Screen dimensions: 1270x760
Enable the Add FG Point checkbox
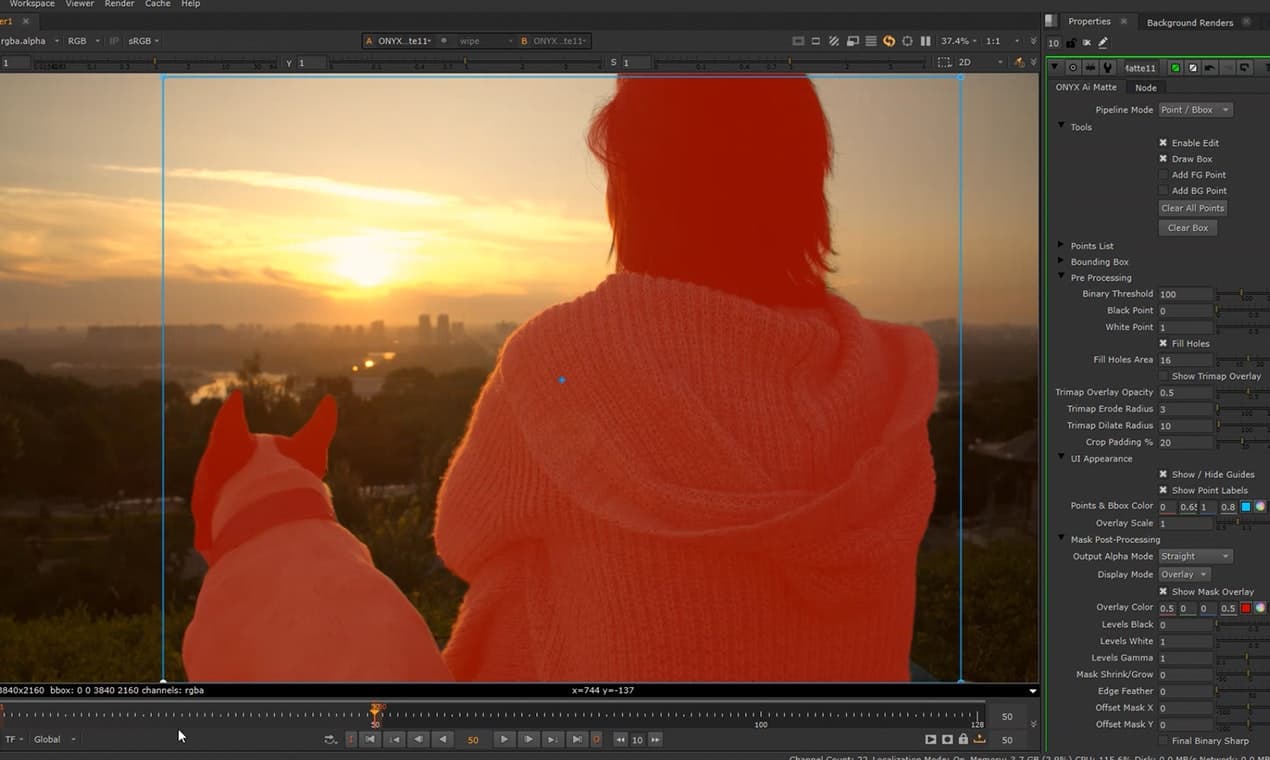1164,174
